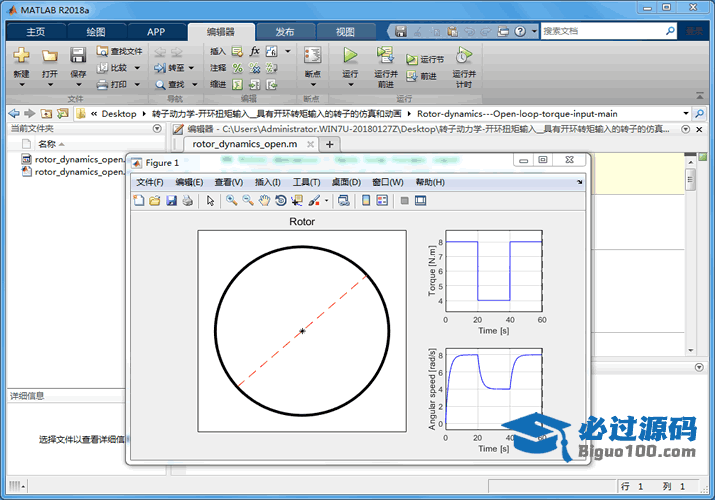Click Find Files (查找文件) in the ribbon

pyautogui.click(x=119, y=52)
